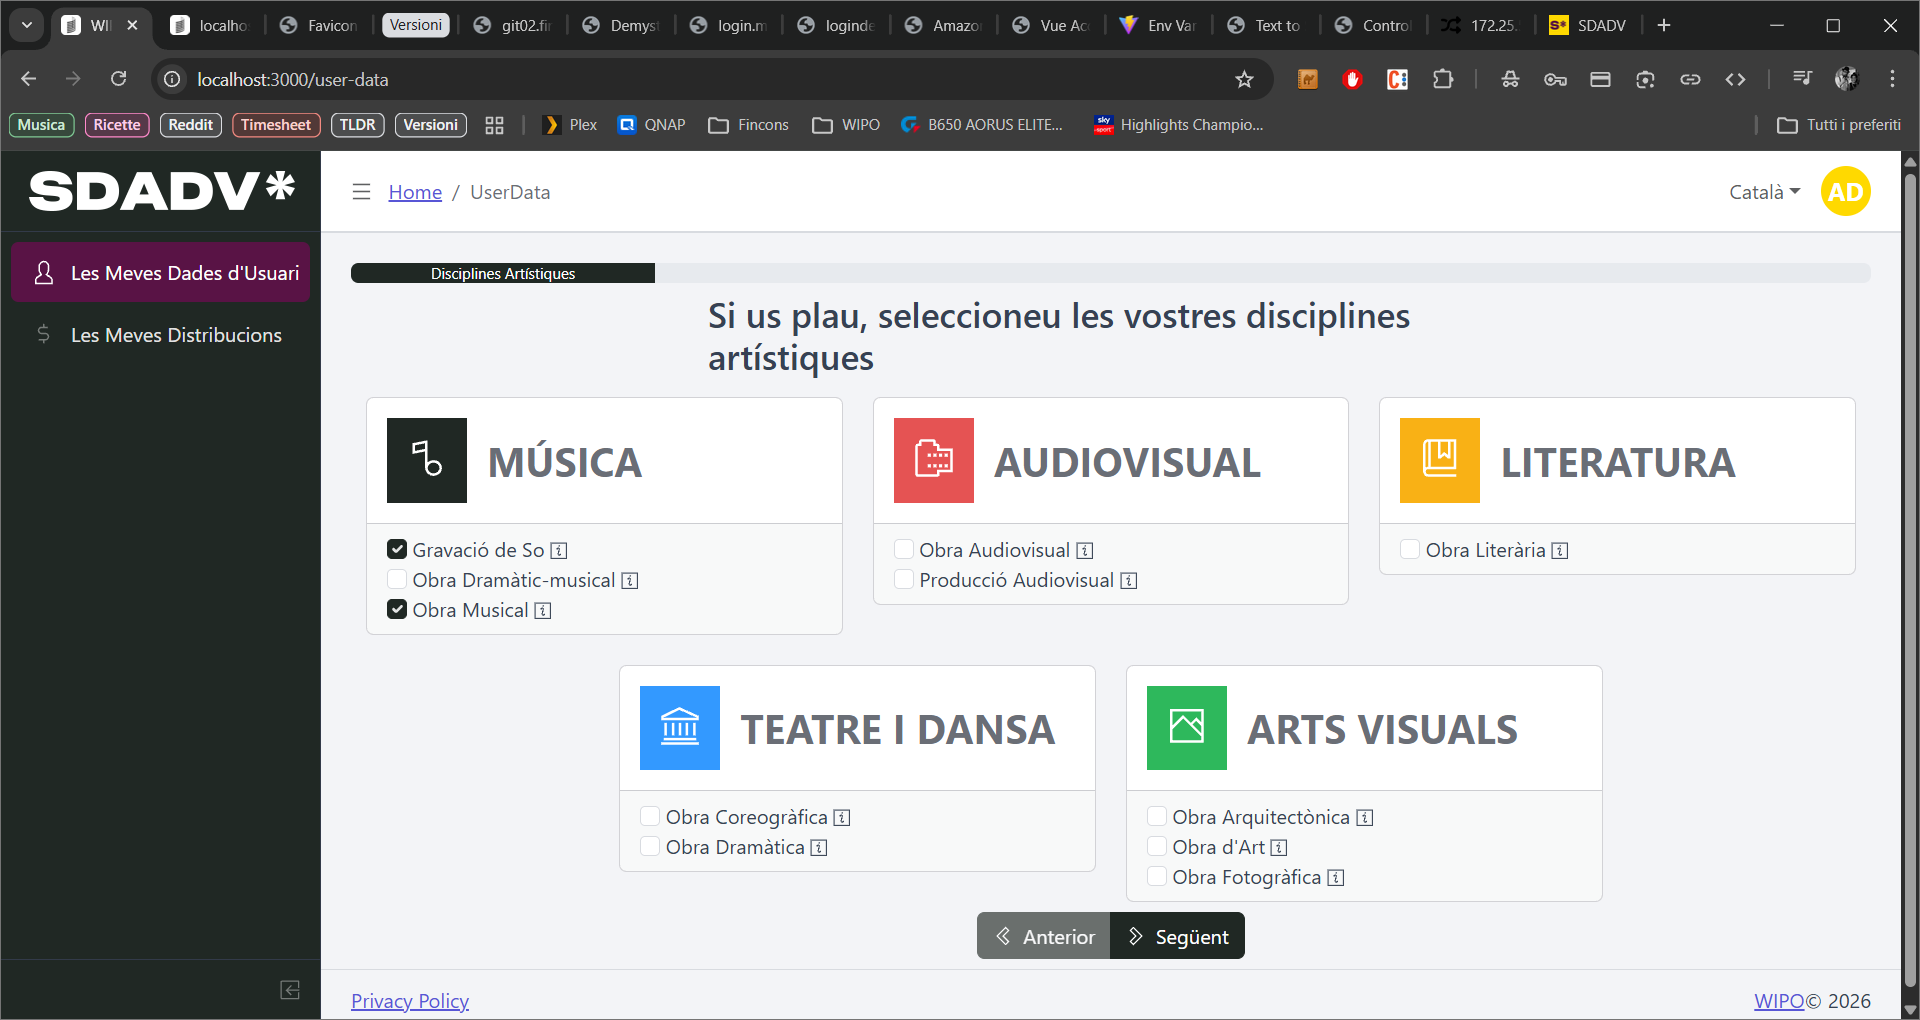
Task: Check Obra Arquitectònica checkbox
Action: (x=1157, y=816)
